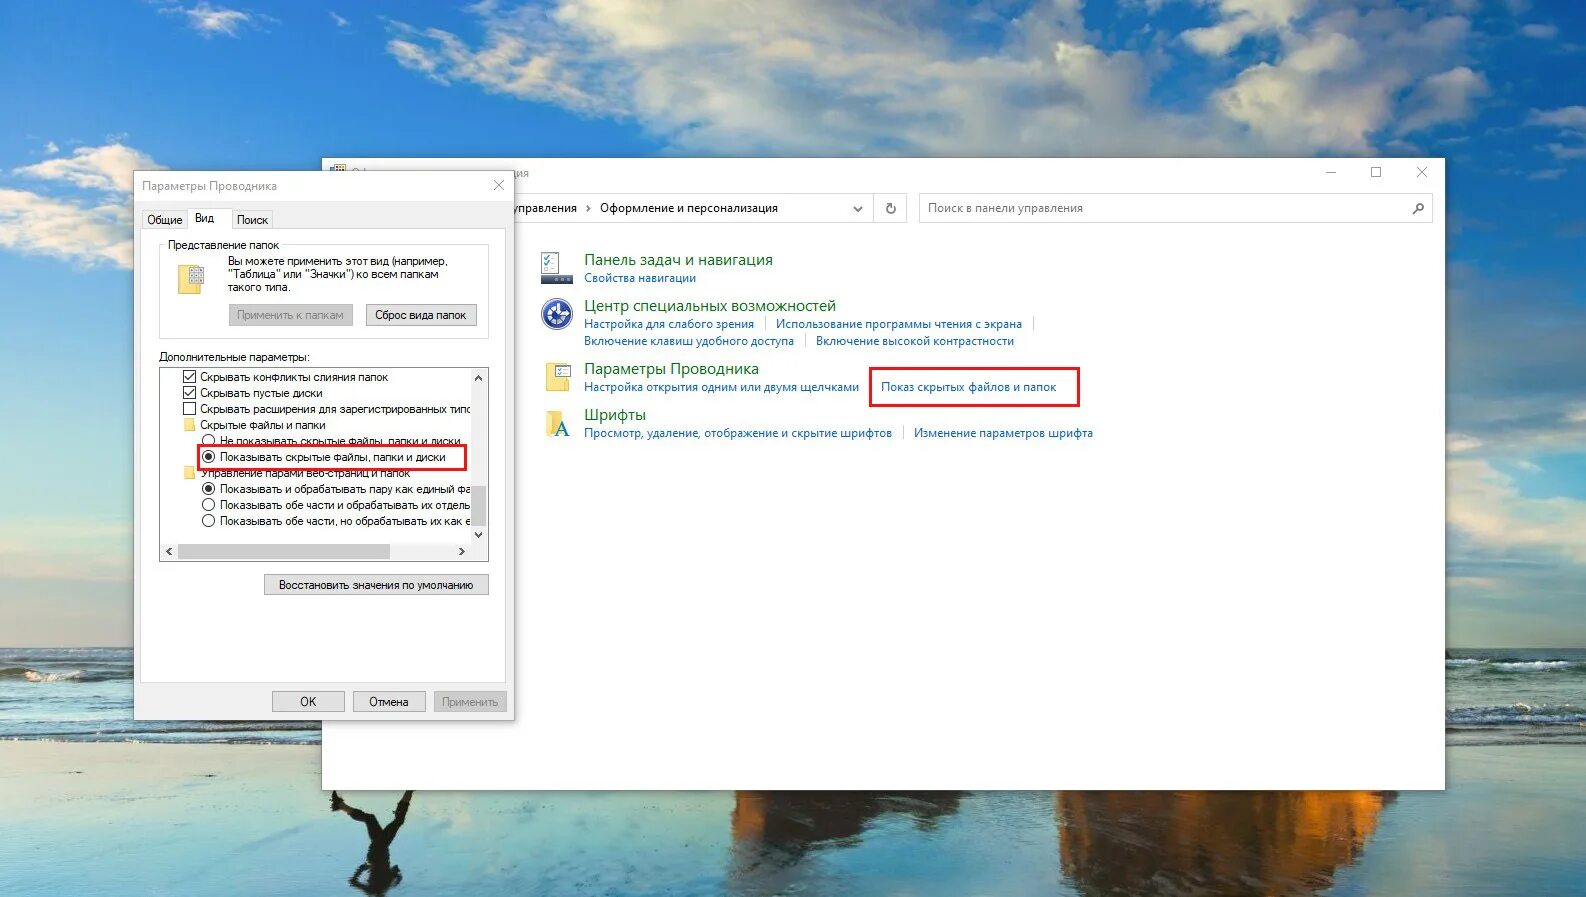The image size is (1586, 897).
Task: Click the vertical scrollbar thumb in settings list
Action: coord(478,505)
